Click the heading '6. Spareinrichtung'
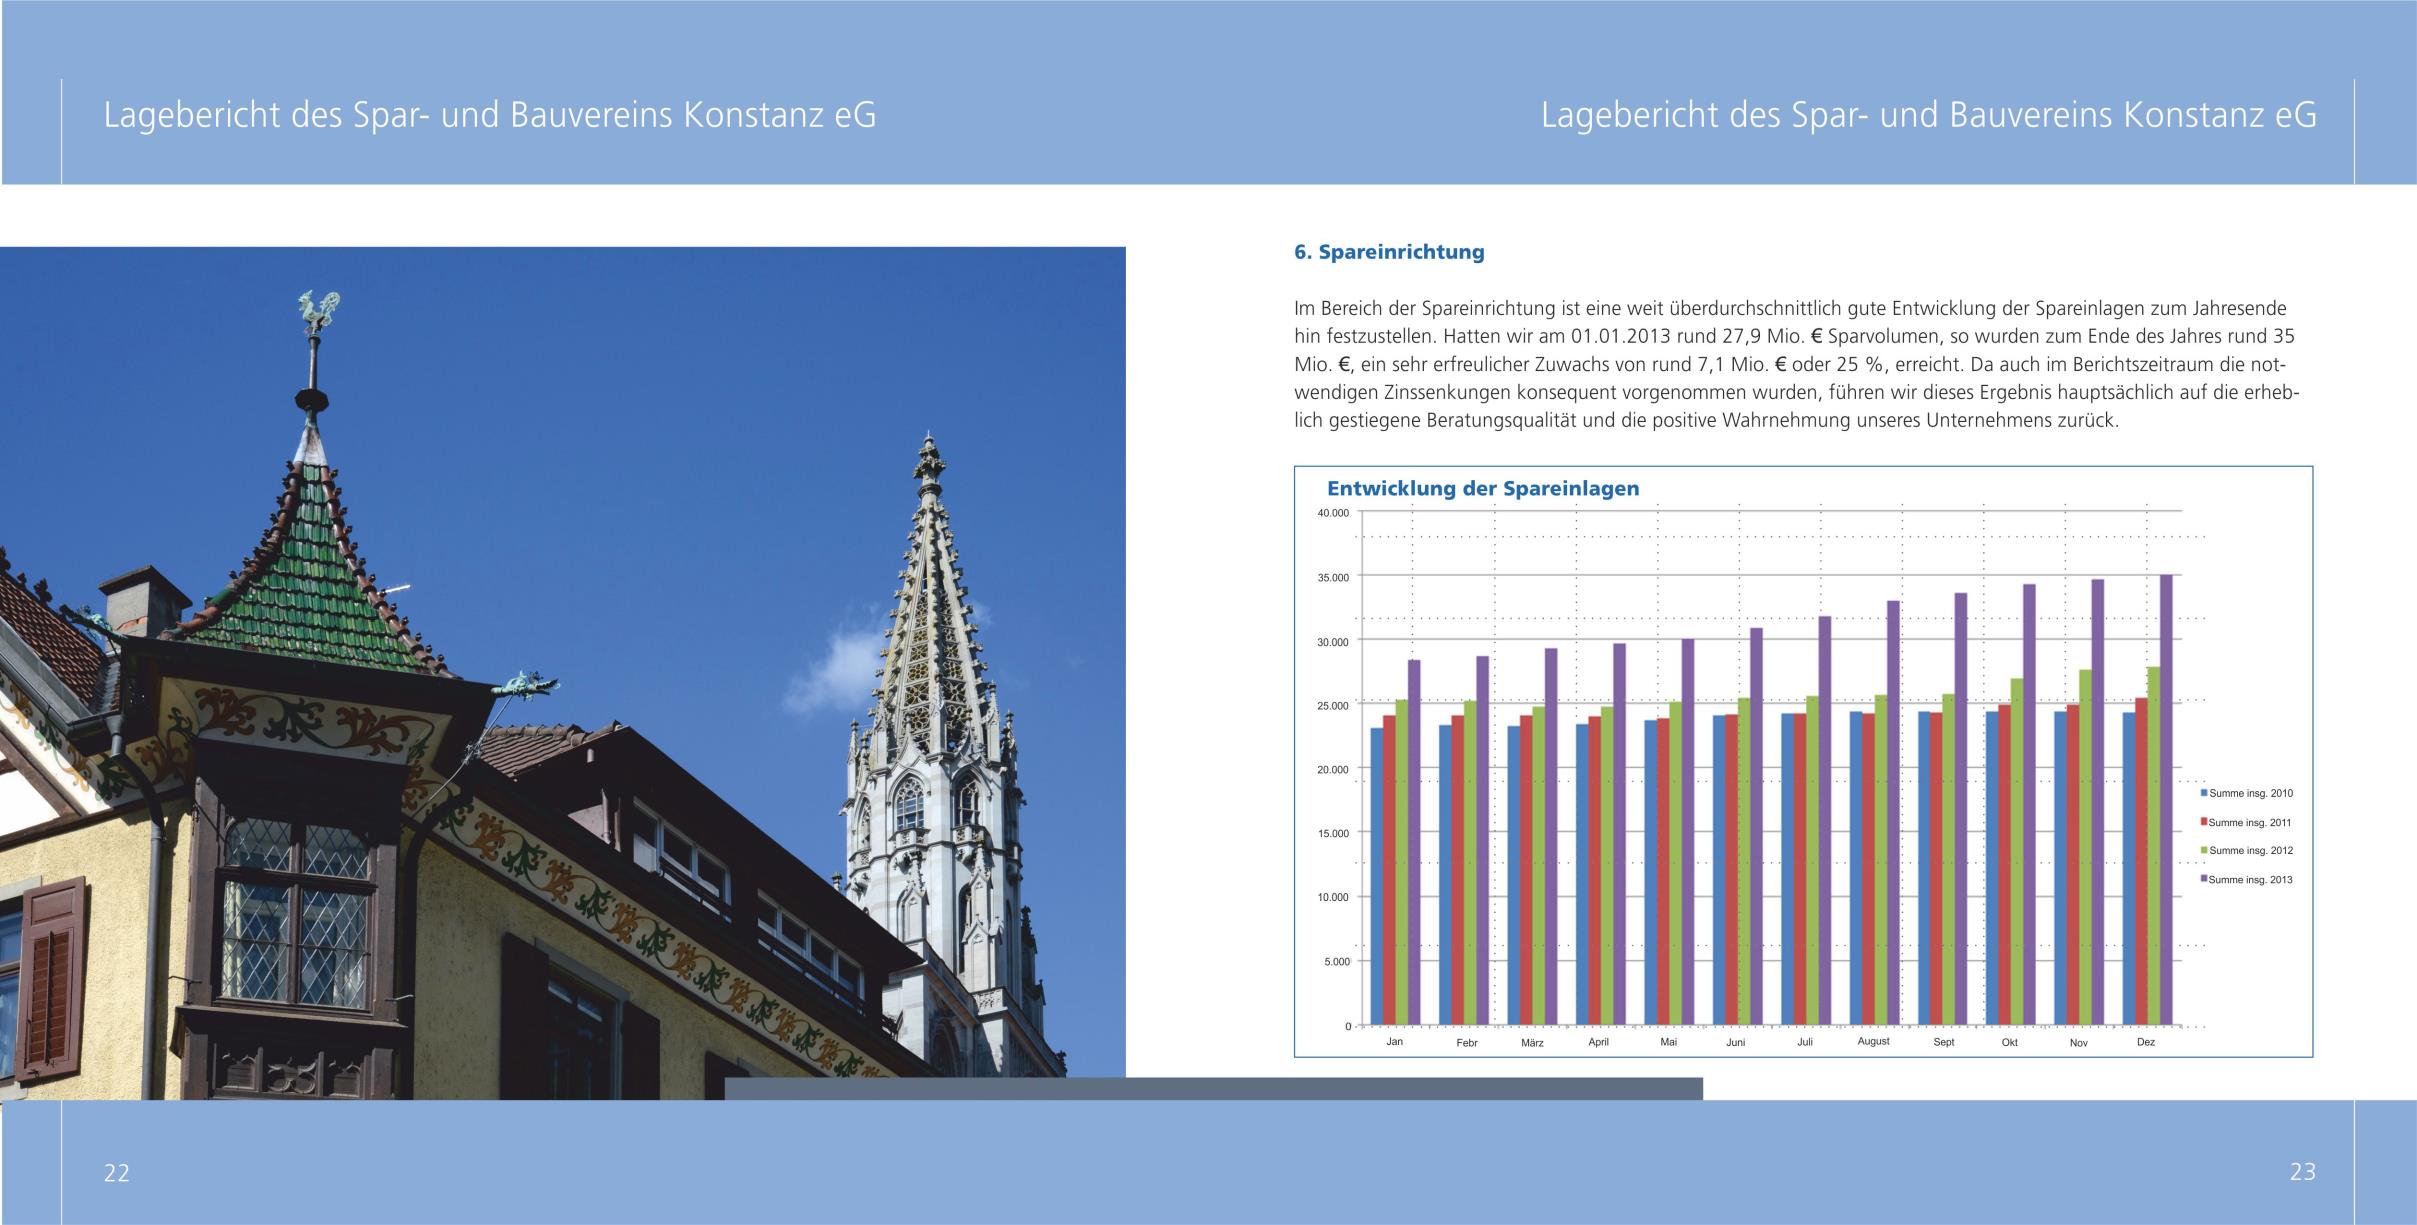Viewport: 2417px width, 1225px height. 1389,252
